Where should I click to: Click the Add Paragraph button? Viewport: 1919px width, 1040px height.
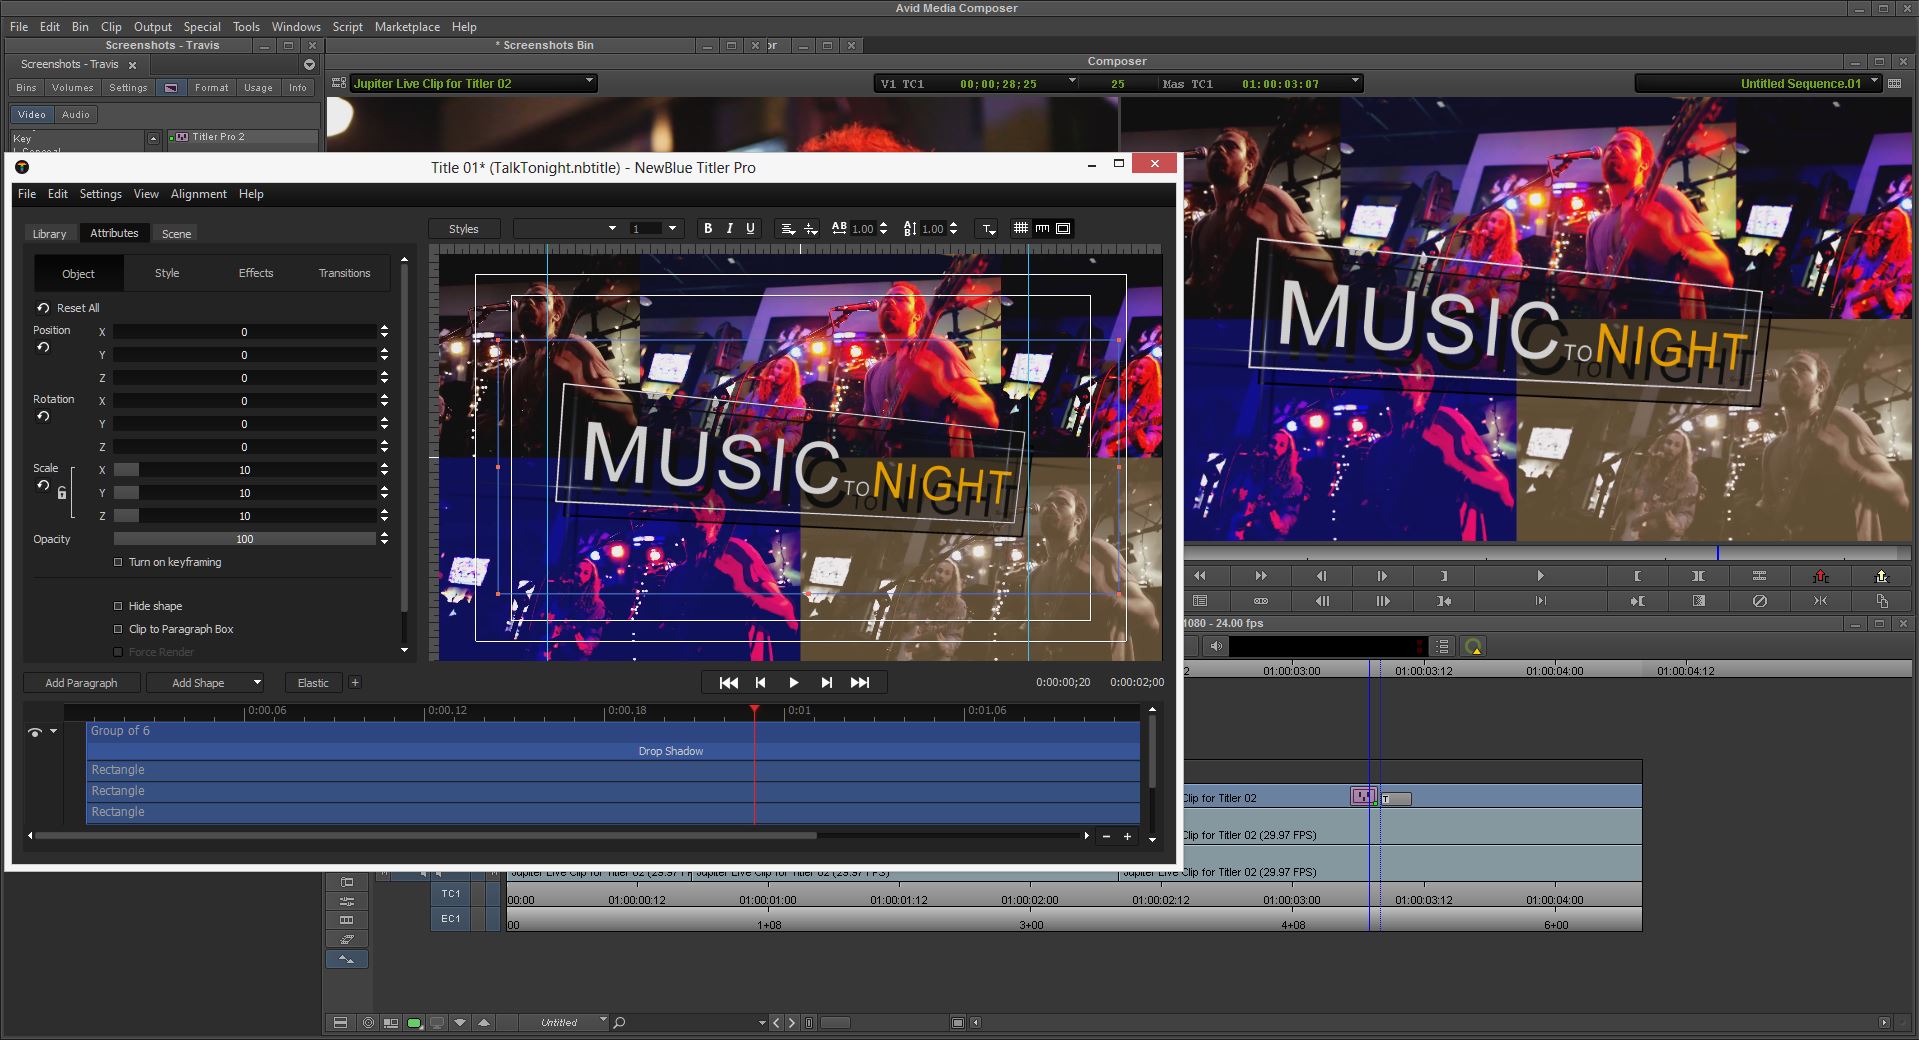click(81, 683)
